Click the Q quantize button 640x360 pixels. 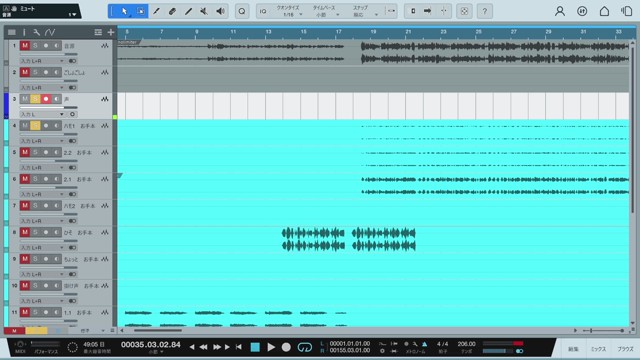point(242,11)
